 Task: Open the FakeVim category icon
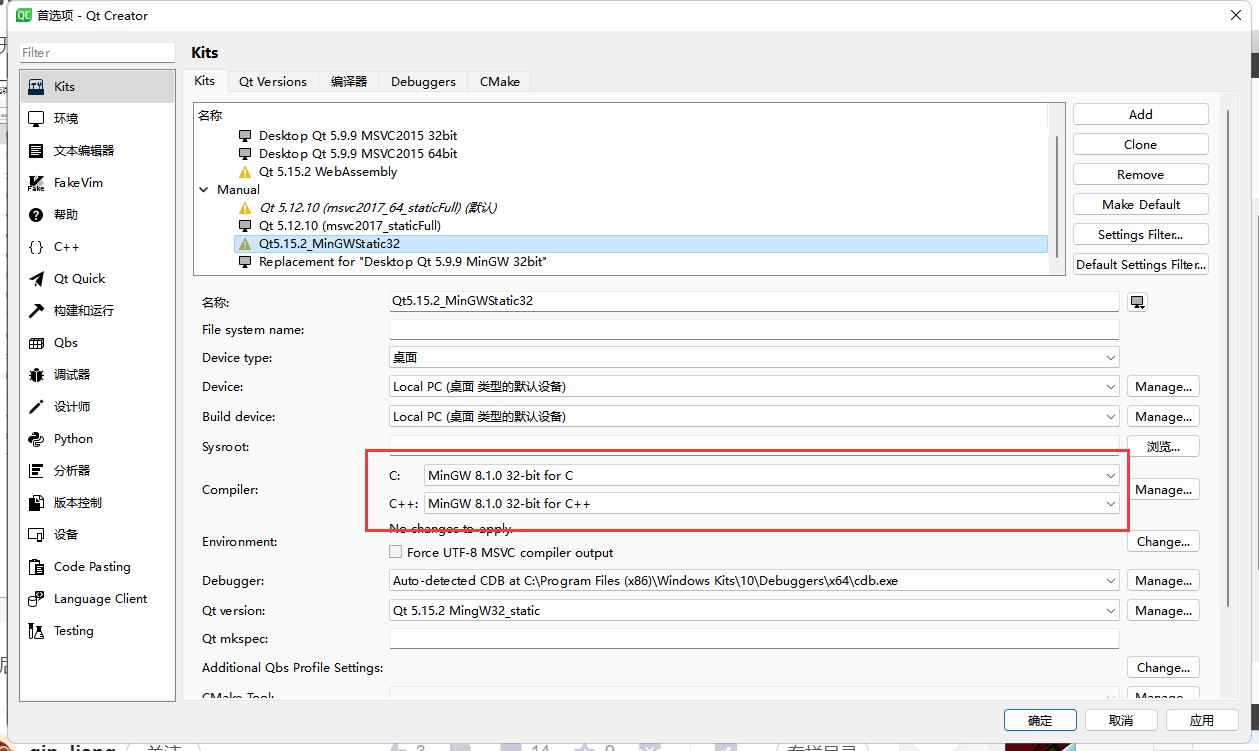point(36,183)
